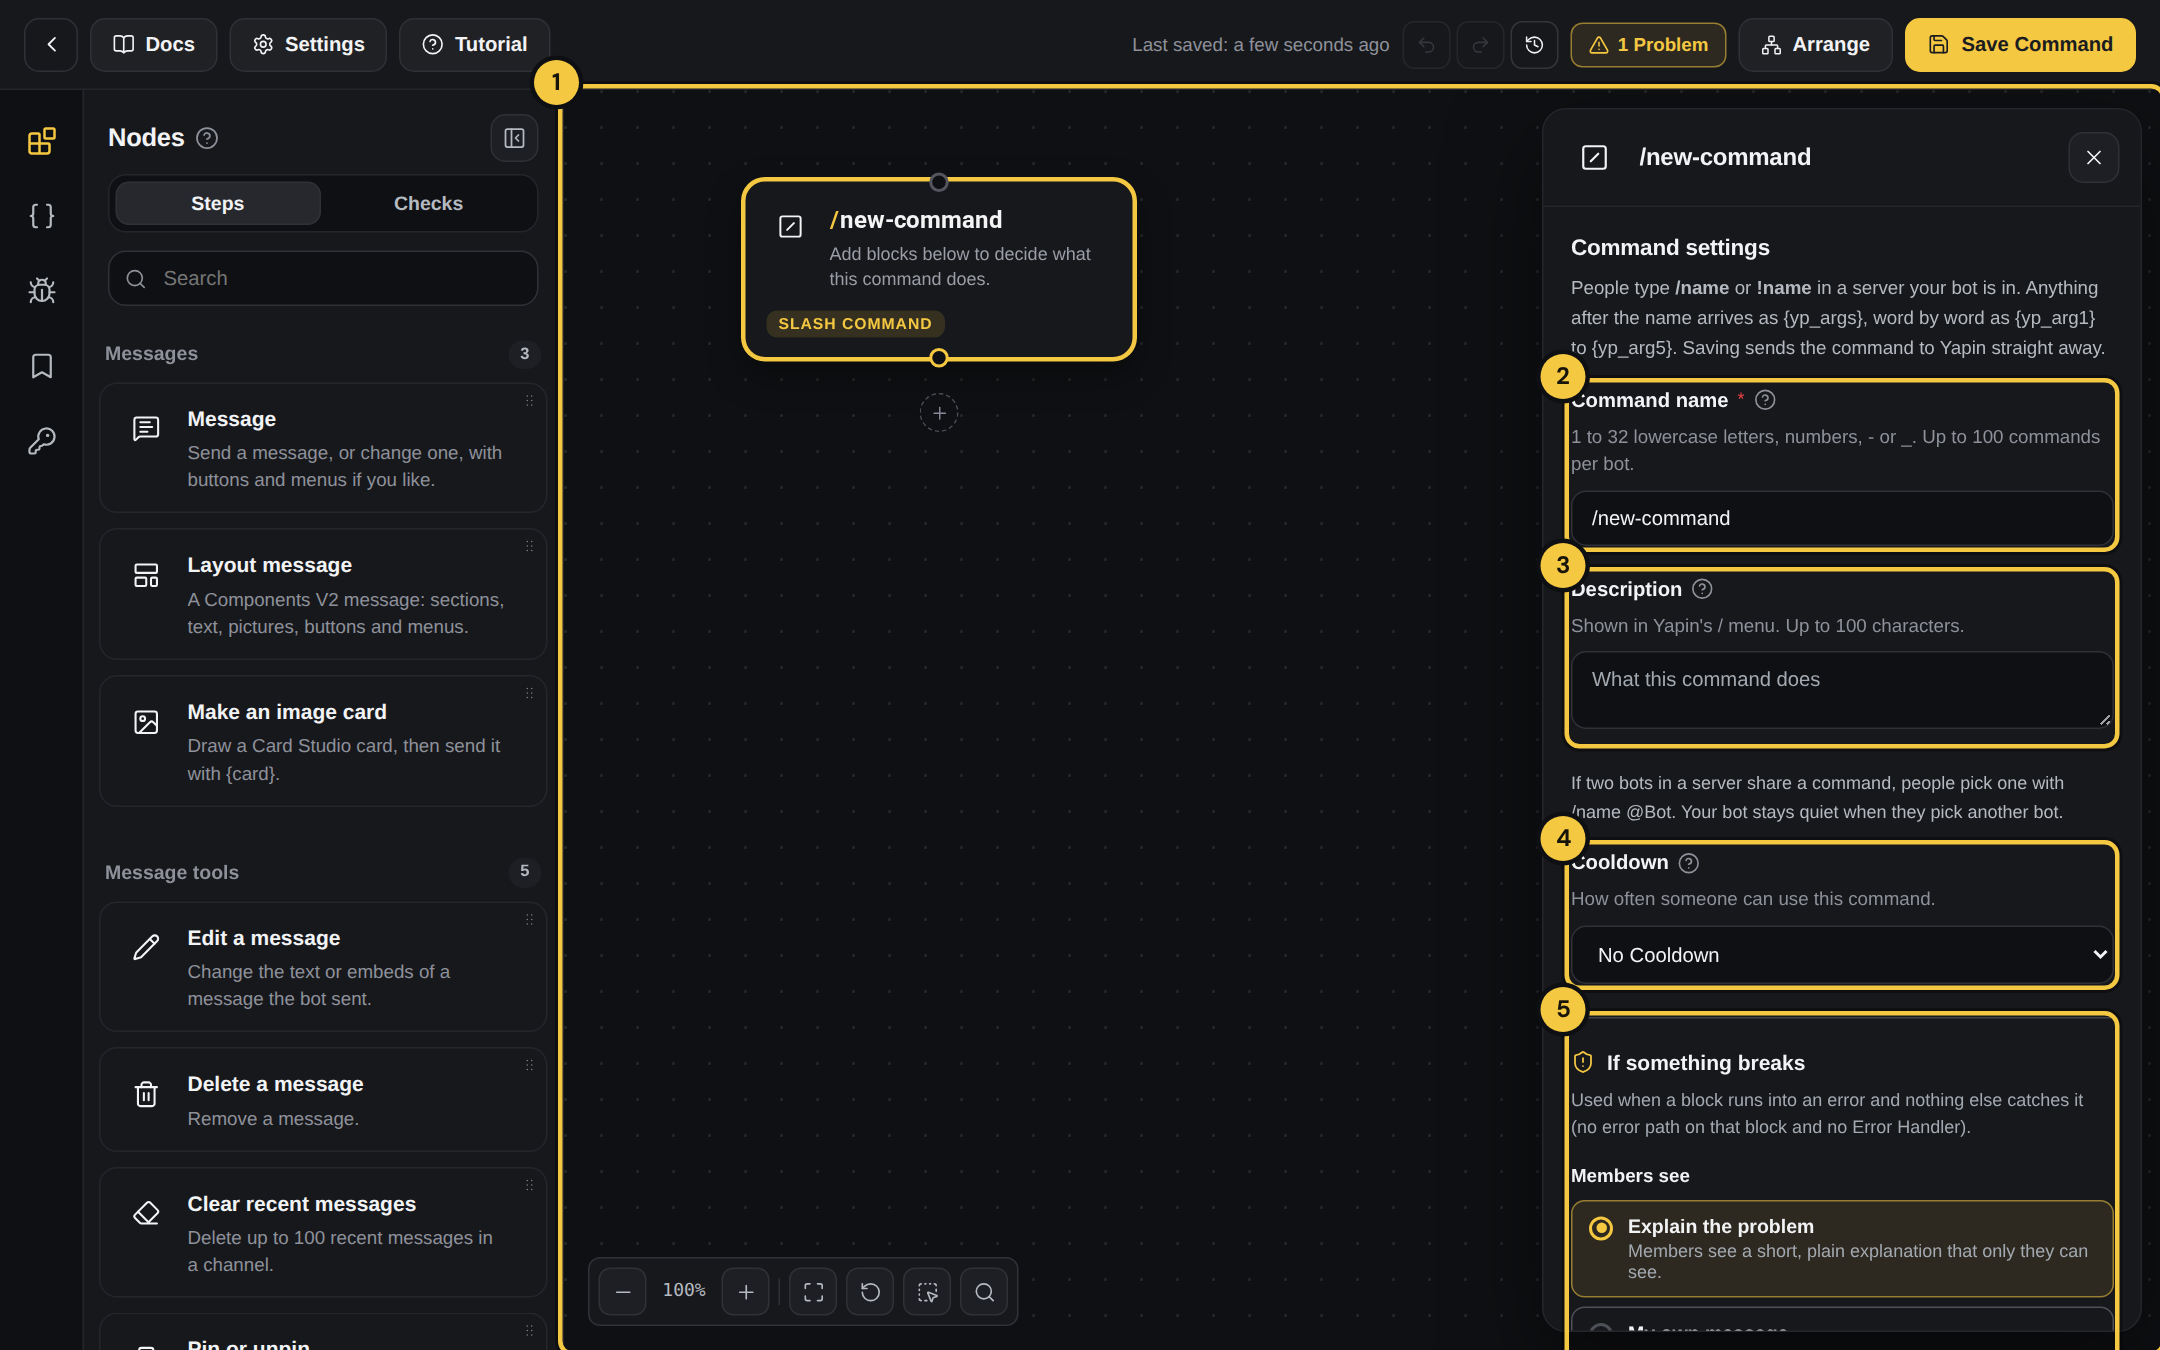Open the bookmark sidebar icon
Screen dimensions: 2160x1350
tap(41, 366)
